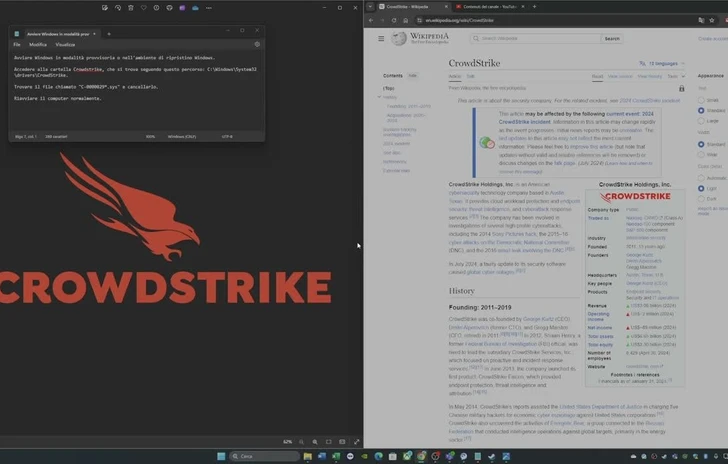Viewport: 728px width, 464px height.
Task: Select the Wide width radio button
Action: [x=700, y=155]
